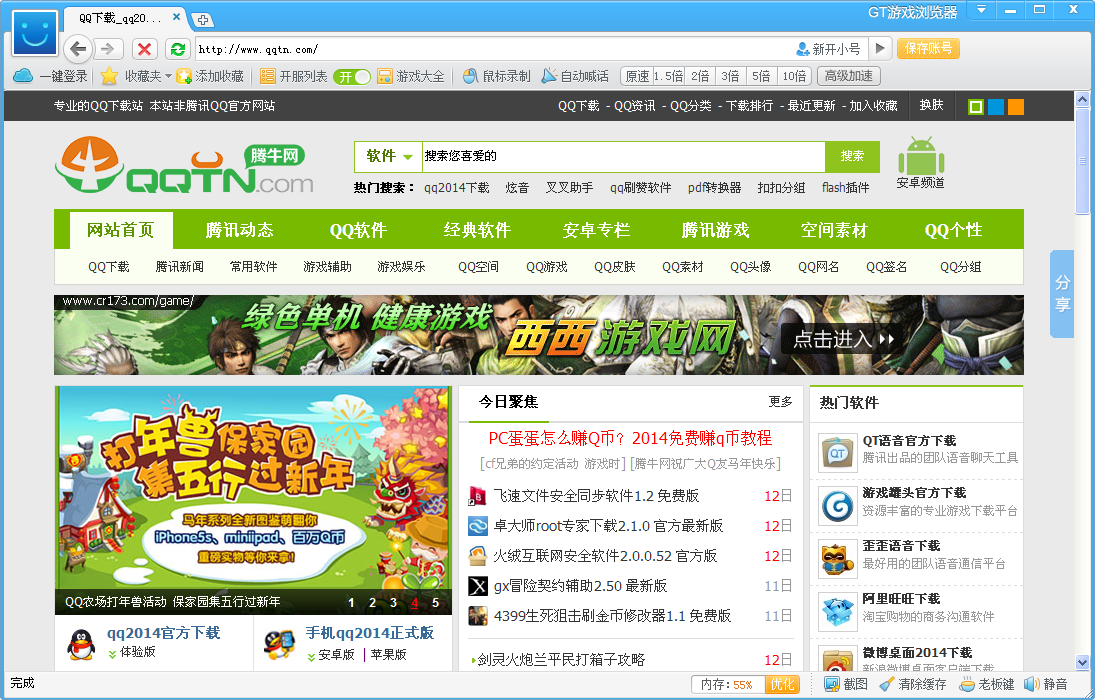This screenshot has height=700, width=1095.
Task: Open 安卓频道 Android robot icon
Action: pos(920,155)
